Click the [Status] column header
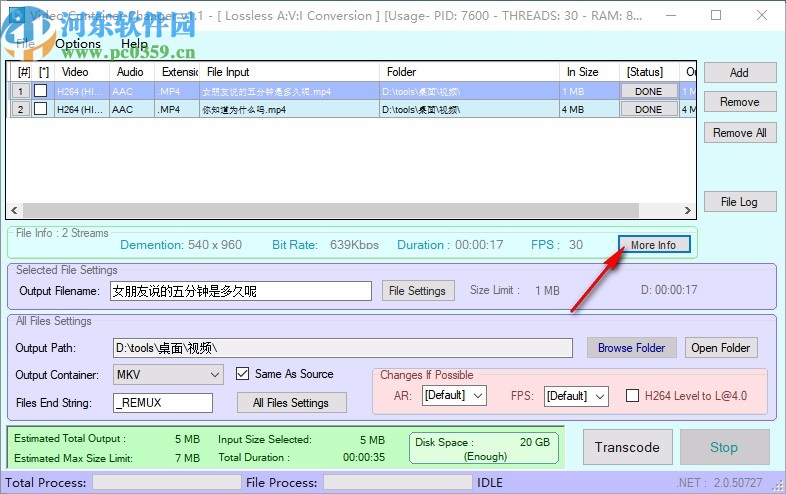 tap(649, 72)
